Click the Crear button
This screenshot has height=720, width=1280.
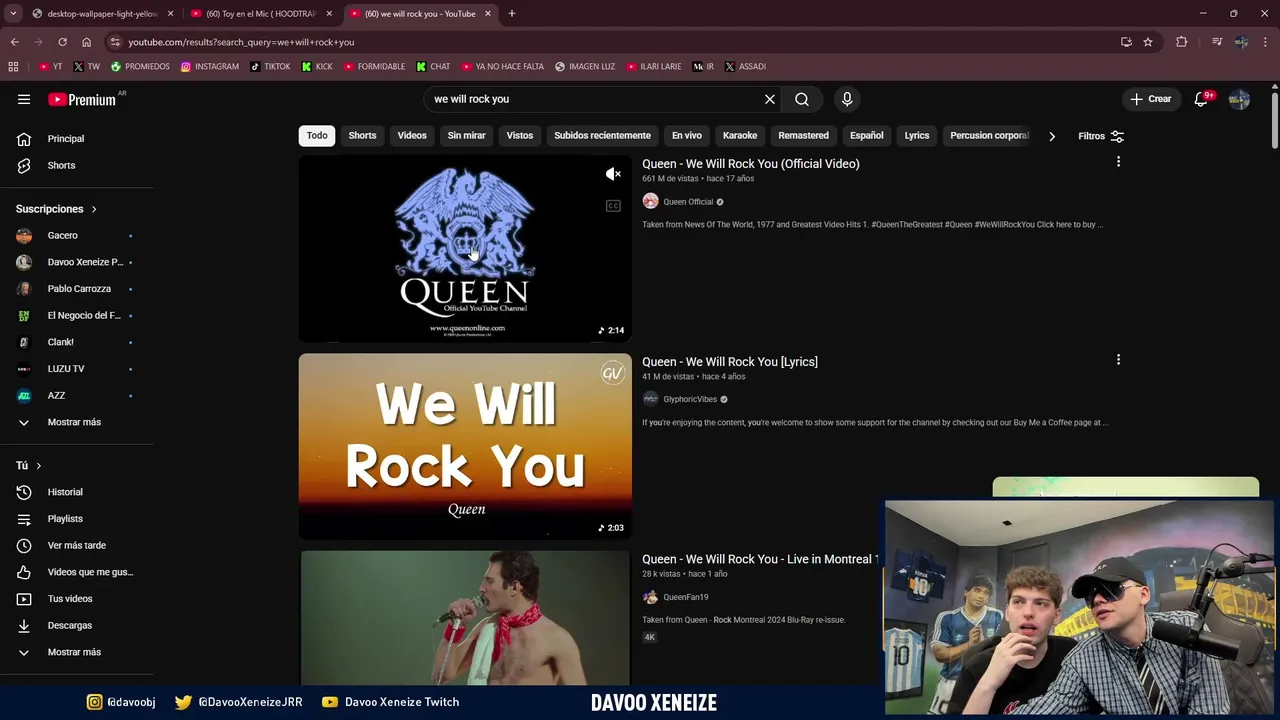coord(1150,99)
